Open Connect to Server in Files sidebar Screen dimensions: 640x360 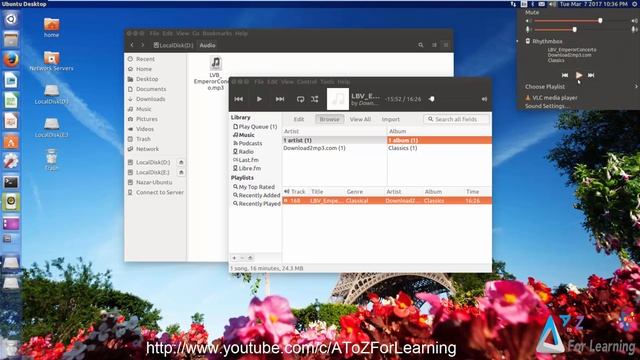[x=160, y=192]
